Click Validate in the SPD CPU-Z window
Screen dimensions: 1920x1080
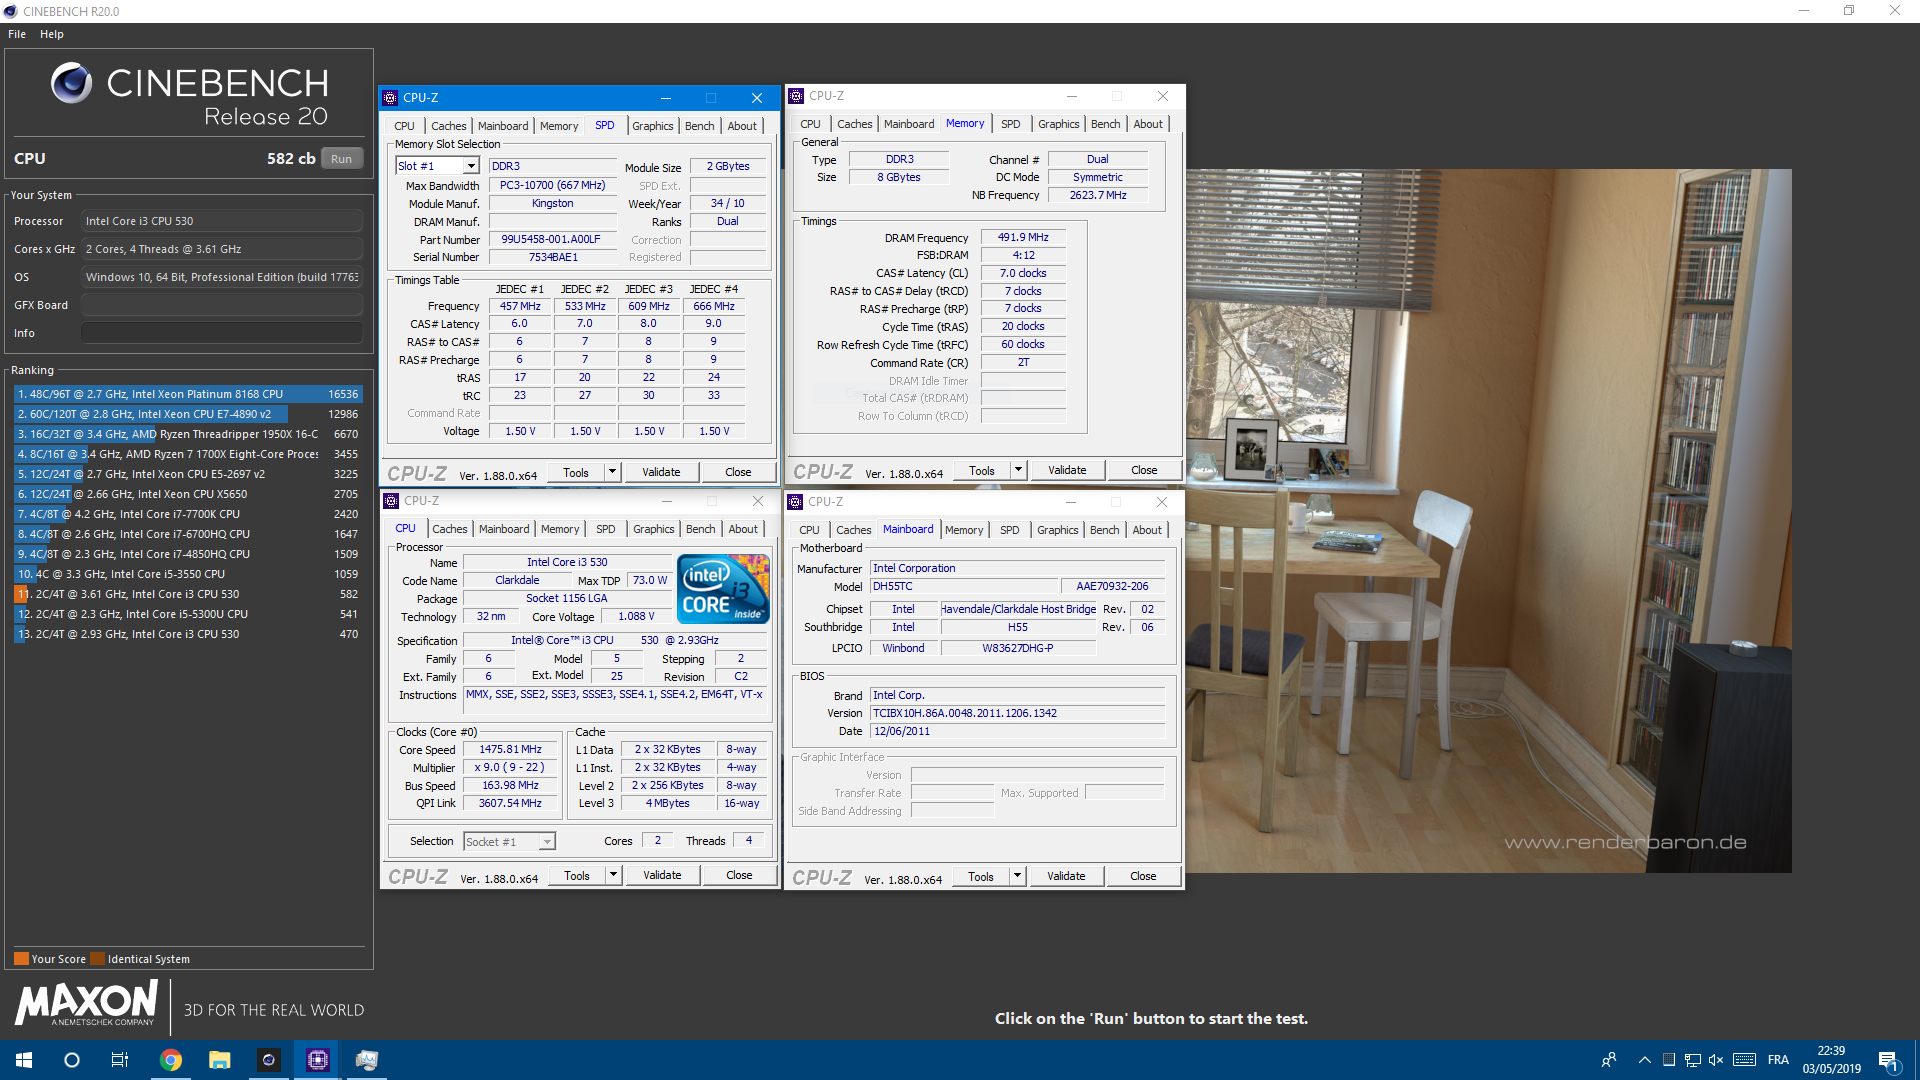[661, 472]
